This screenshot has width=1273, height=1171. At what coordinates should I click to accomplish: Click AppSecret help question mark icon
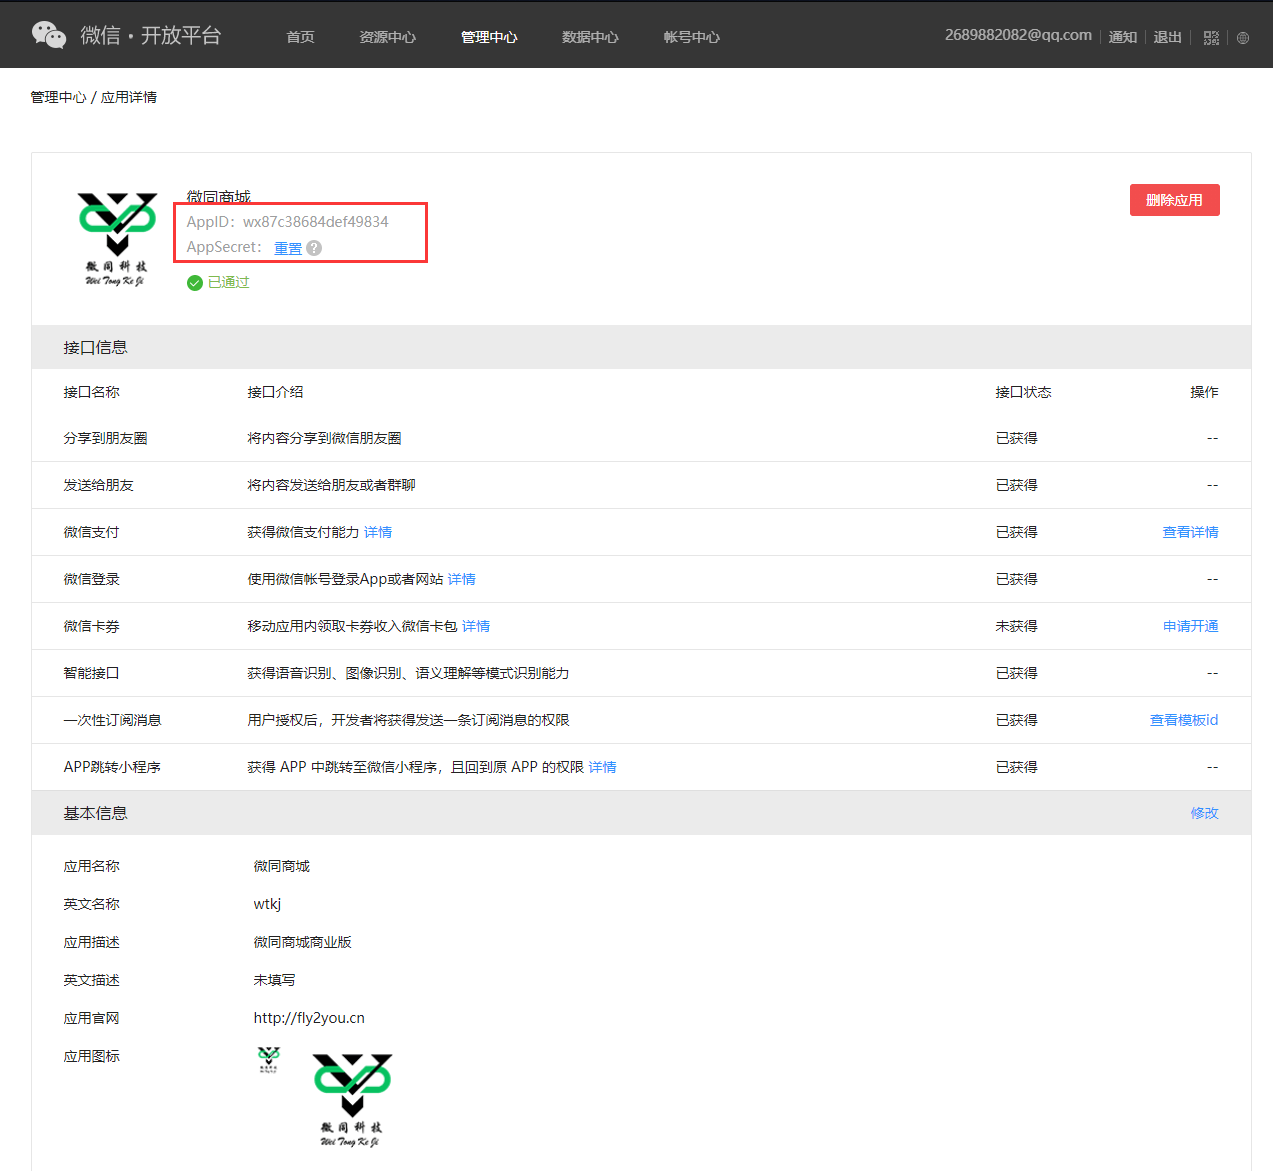click(x=314, y=248)
